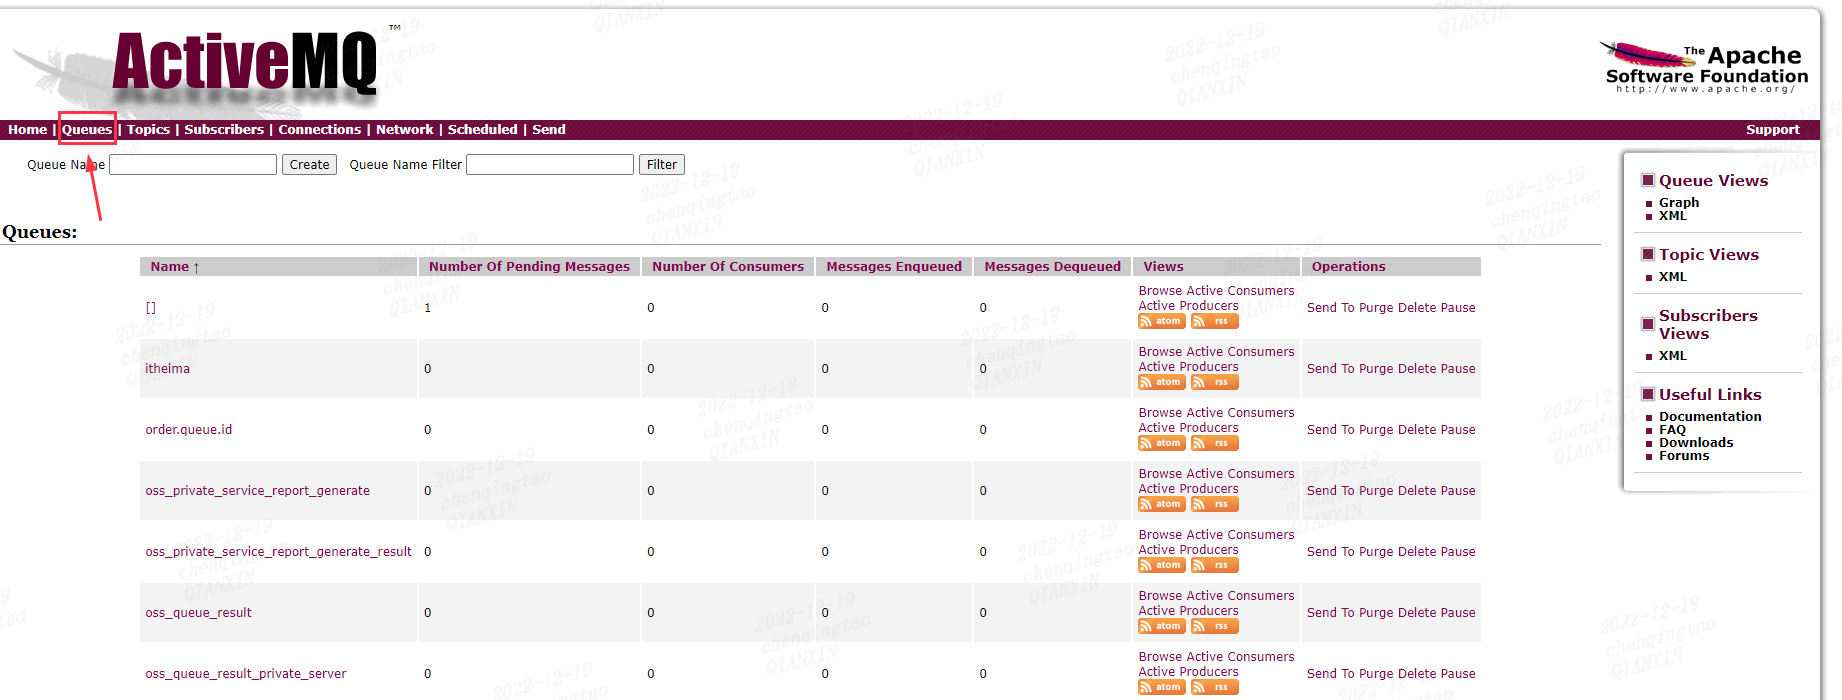The height and width of the screenshot is (700, 1842).
Task: Click atom feed for oss_private_service_report_generate_result
Action: tap(1162, 565)
